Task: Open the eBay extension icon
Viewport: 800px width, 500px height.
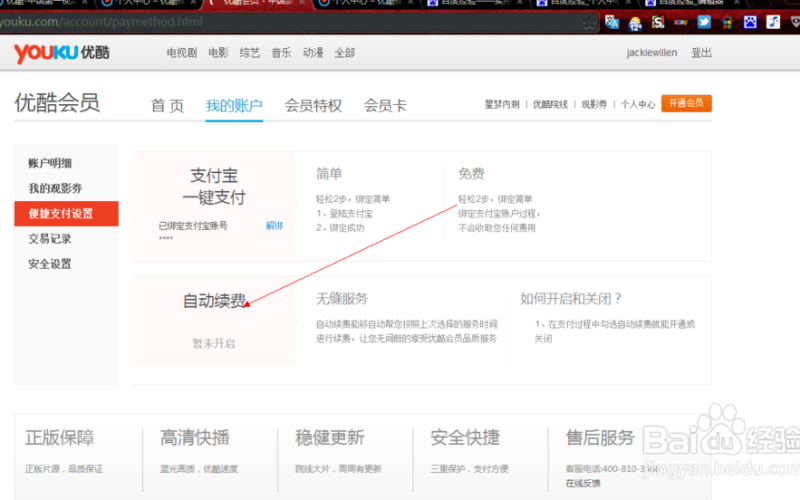Action: [681, 22]
